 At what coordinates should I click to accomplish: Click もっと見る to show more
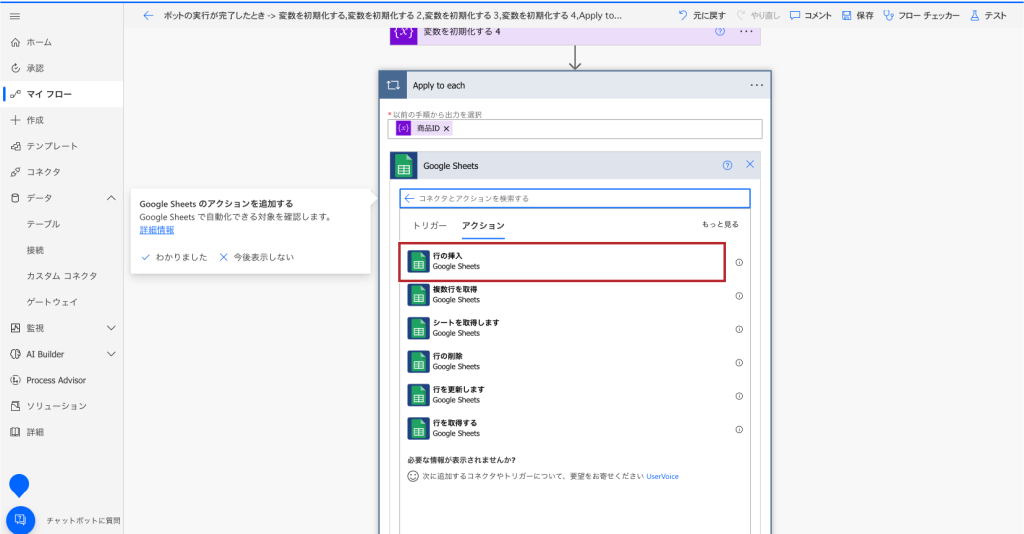tap(720, 225)
